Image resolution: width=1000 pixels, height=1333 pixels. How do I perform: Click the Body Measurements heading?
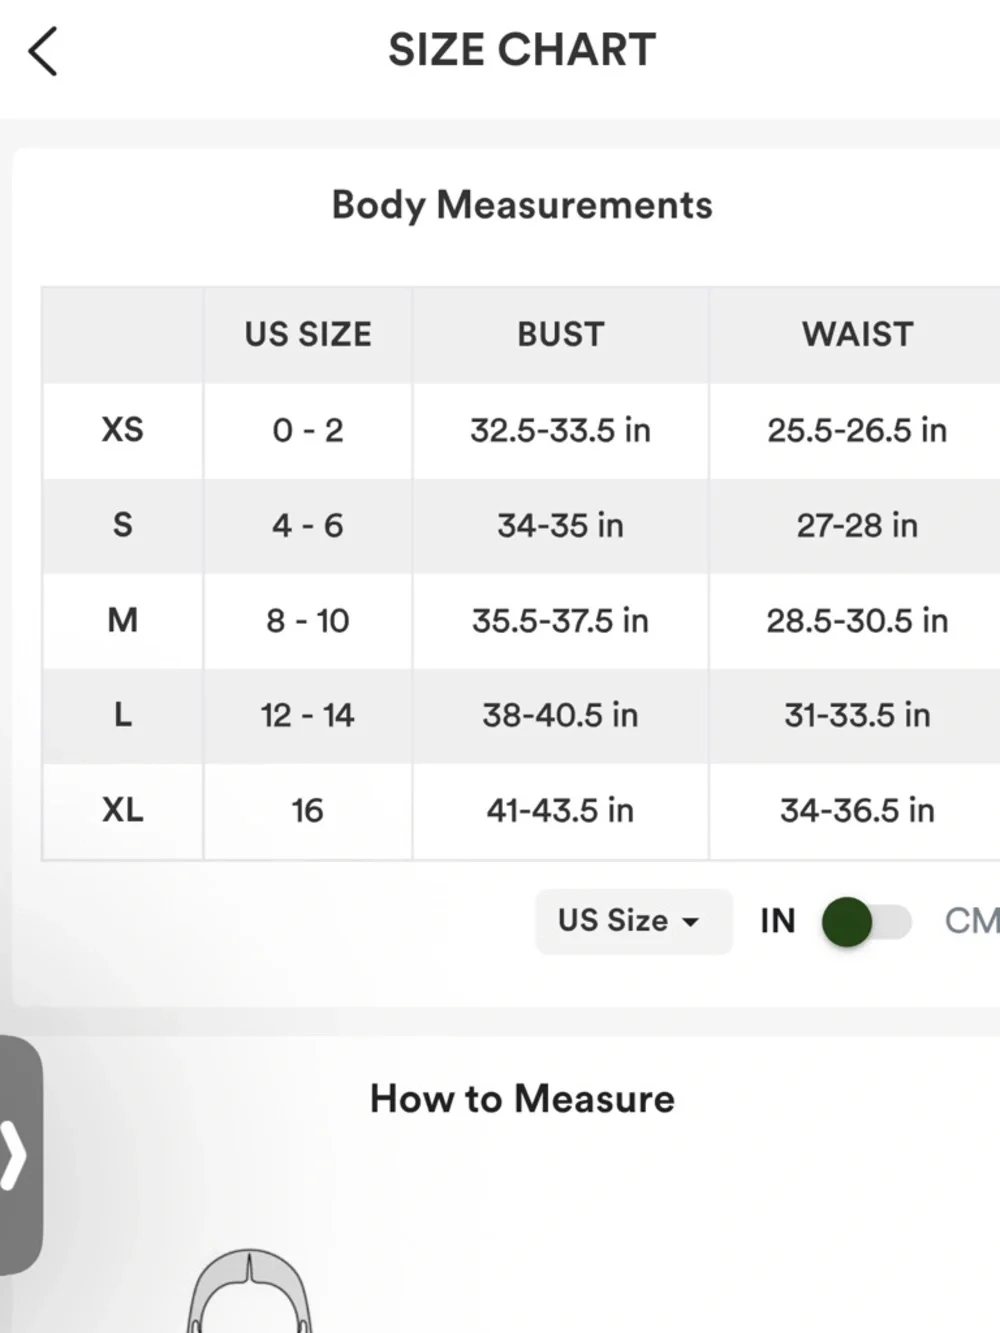tap(522, 205)
